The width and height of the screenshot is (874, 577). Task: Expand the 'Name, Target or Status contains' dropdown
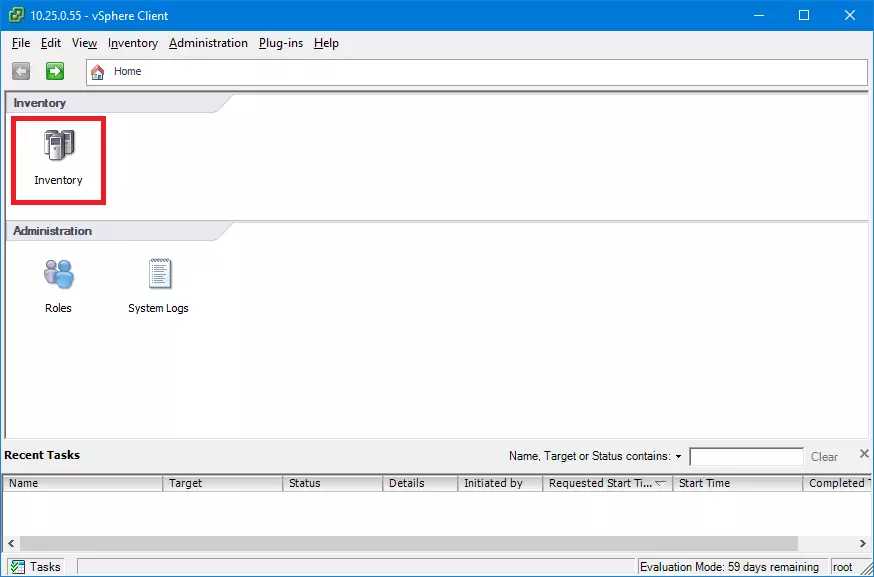click(678, 457)
